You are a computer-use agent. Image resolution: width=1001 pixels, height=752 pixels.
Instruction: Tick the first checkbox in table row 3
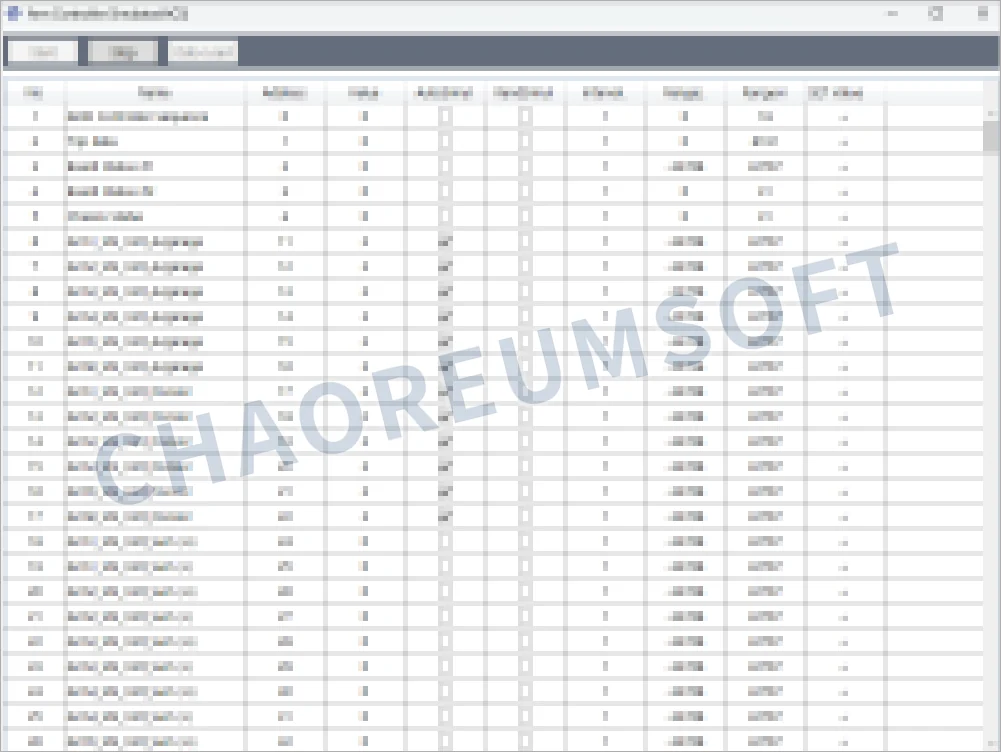(446, 166)
